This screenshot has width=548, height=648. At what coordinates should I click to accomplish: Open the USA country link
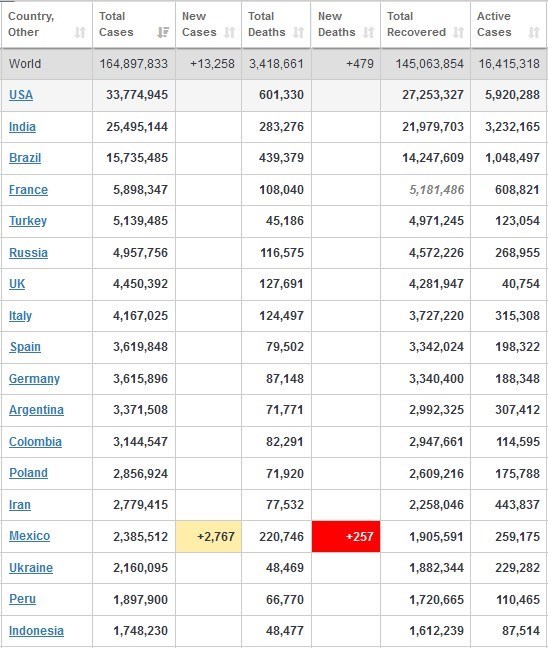(x=21, y=95)
